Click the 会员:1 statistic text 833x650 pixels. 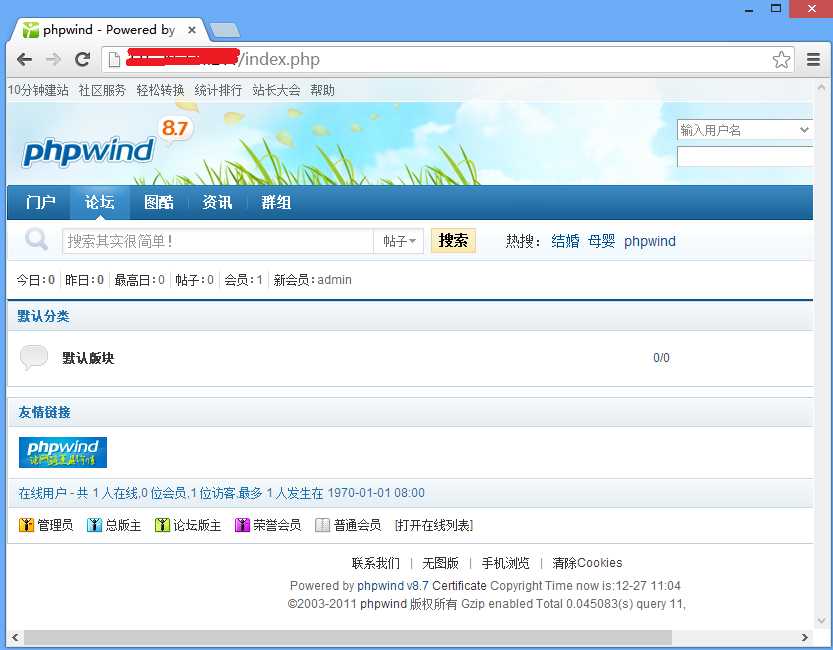click(243, 280)
